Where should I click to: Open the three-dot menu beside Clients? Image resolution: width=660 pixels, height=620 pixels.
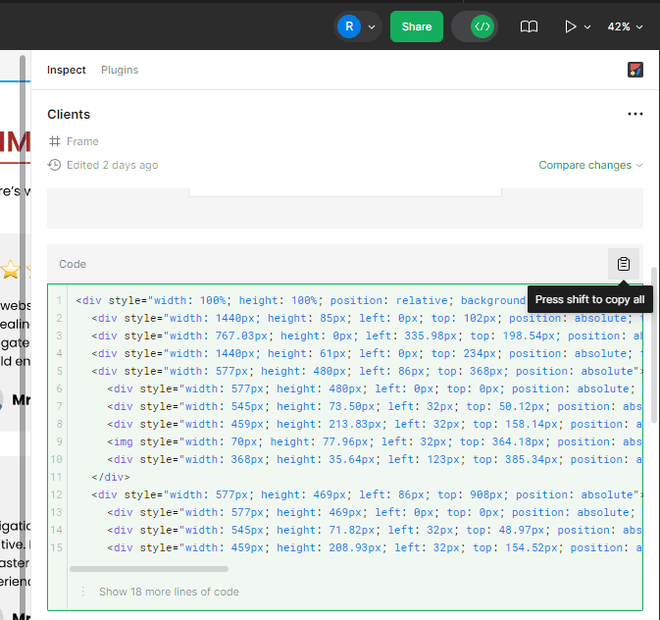[x=635, y=114]
